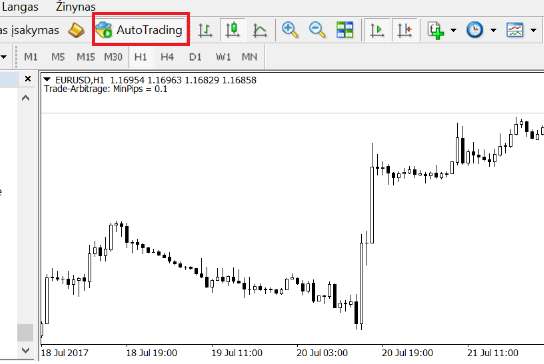Switch chart to bar chart view
This screenshot has height=364, width=544.
pyautogui.click(x=205, y=30)
